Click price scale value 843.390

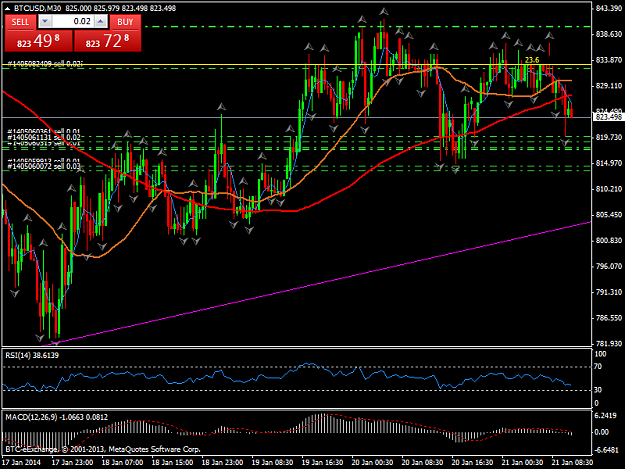click(x=608, y=8)
